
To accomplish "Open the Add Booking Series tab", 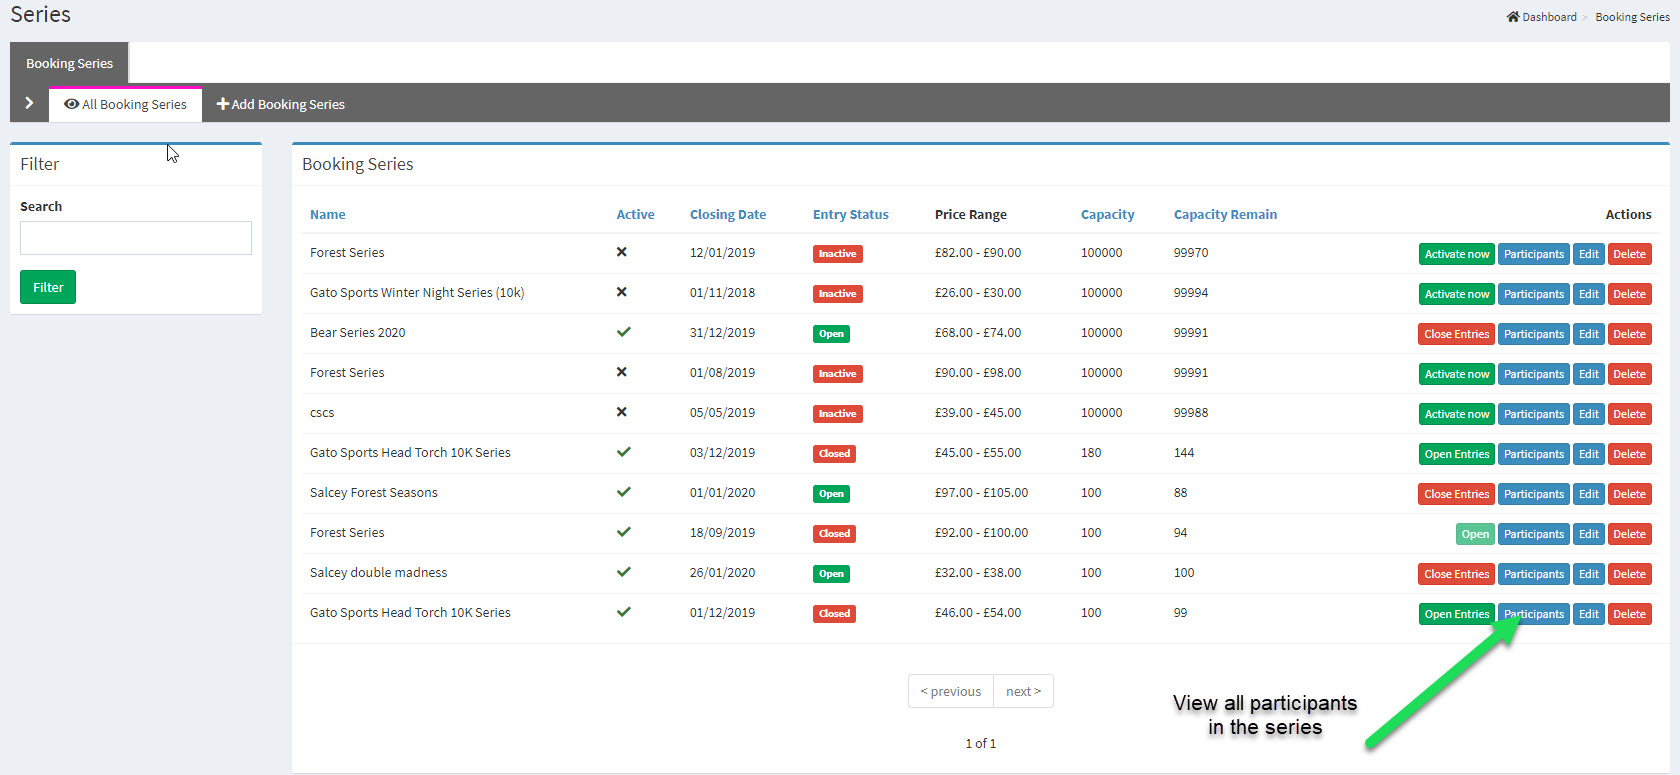I will coord(281,104).
